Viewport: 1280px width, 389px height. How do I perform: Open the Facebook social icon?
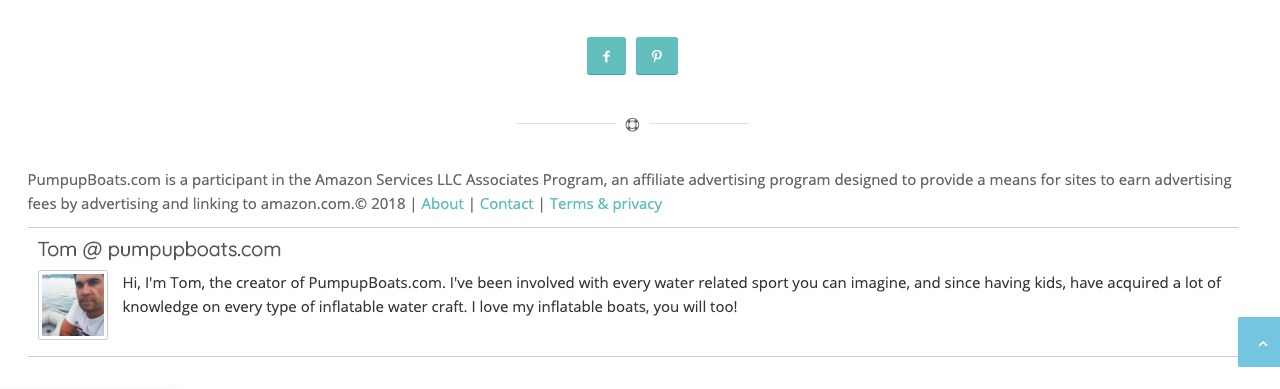point(606,56)
